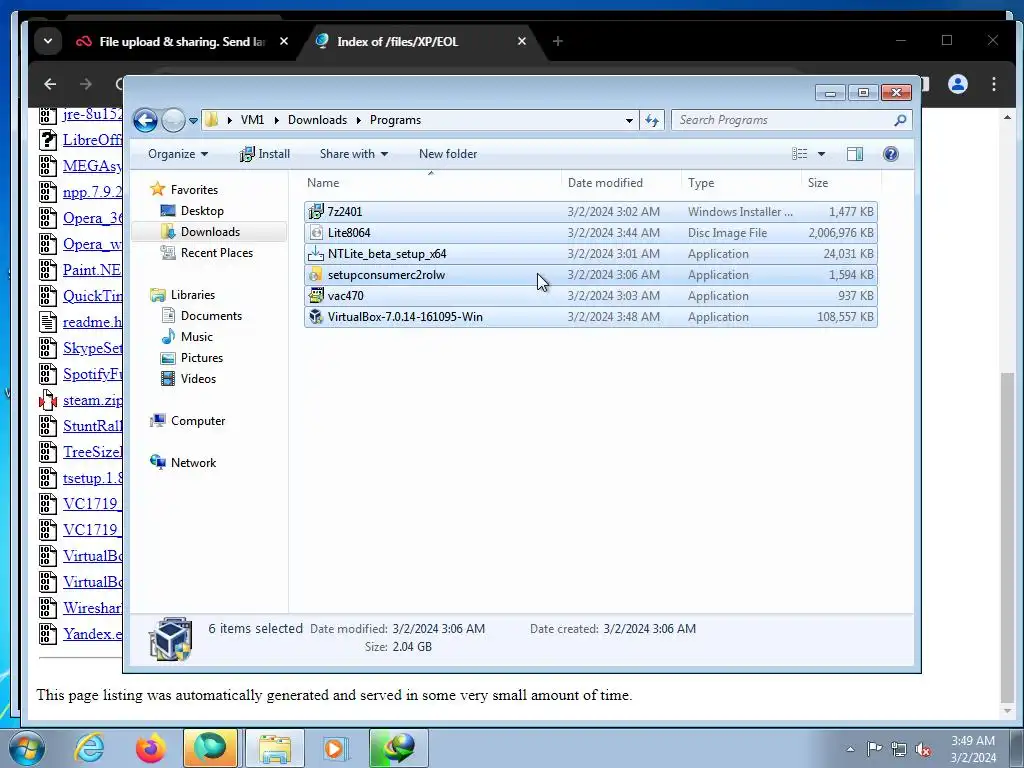1024x768 pixels.
Task: Open the Videos library
Action: click(x=198, y=379)
